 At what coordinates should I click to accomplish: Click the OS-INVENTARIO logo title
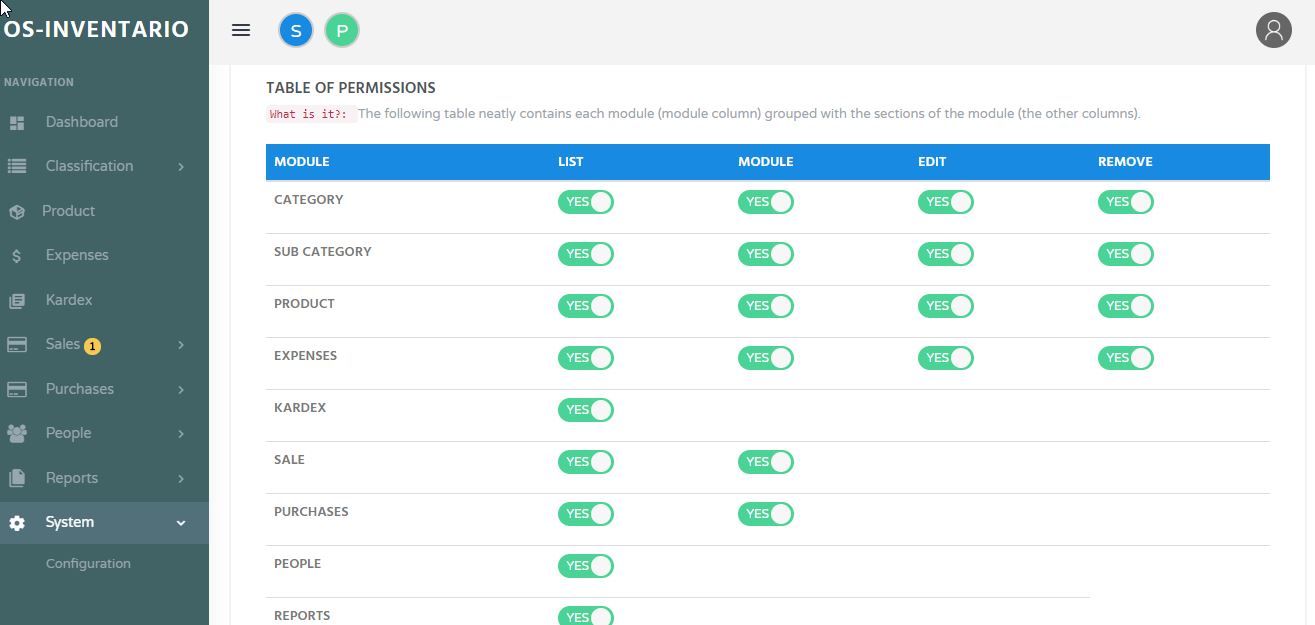click(96, 29)
